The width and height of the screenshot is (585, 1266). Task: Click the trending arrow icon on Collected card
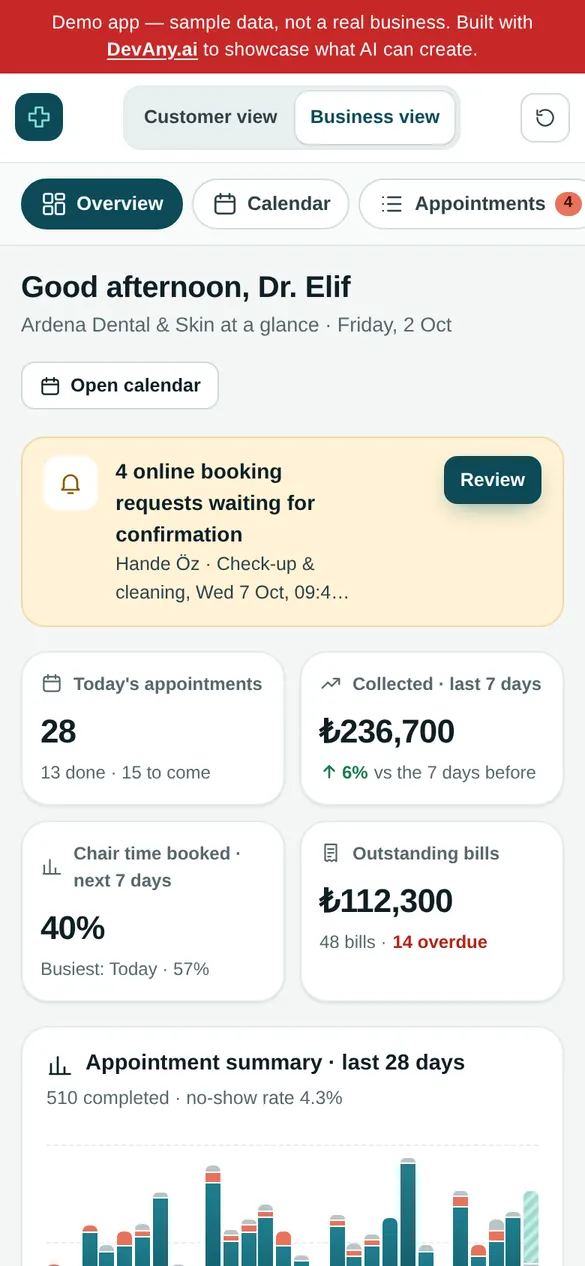[x=331, y=684]
